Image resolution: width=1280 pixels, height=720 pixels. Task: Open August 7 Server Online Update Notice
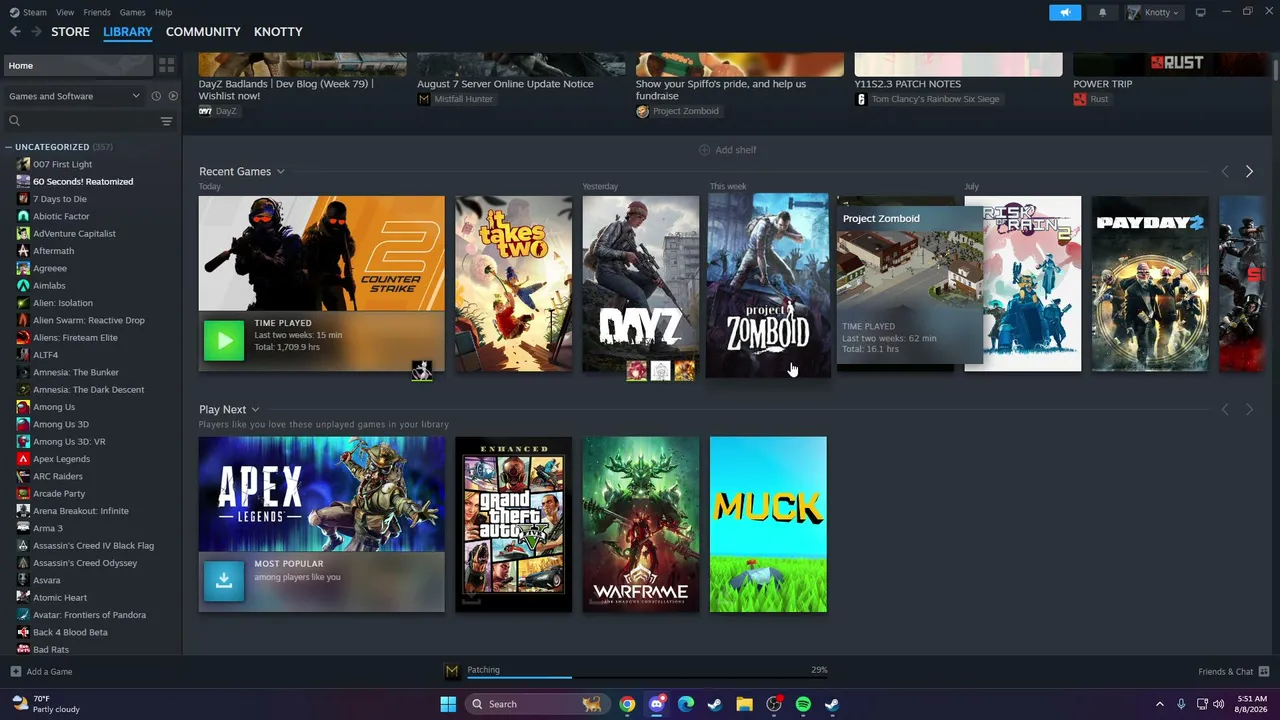(x=505, y=84)
